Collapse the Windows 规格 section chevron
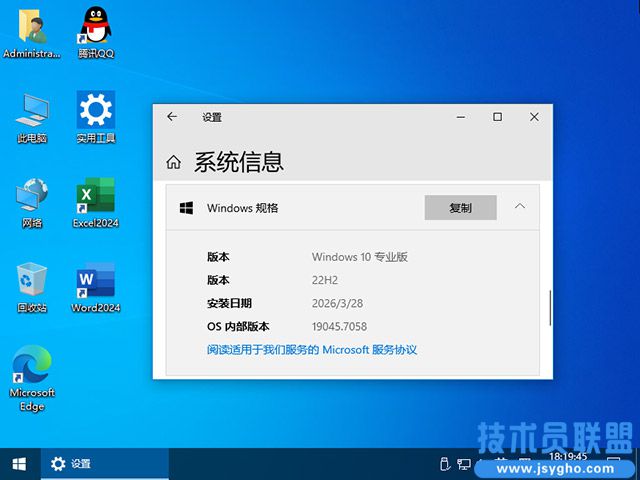Image resolution: width=640 pixels, height=480 pixels. click(520, 207)
